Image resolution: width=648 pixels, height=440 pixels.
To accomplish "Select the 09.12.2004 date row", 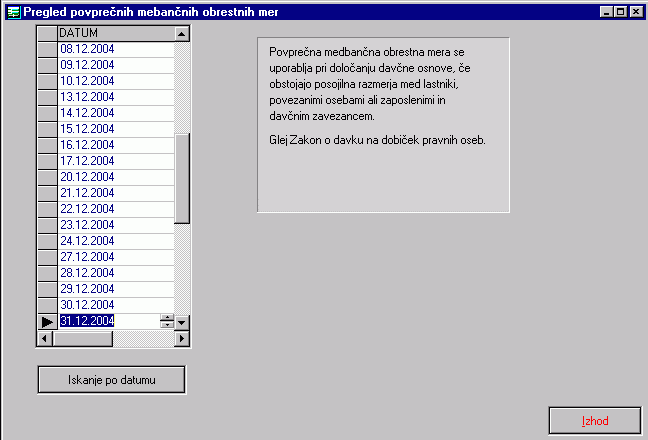I will coord(116,65).
